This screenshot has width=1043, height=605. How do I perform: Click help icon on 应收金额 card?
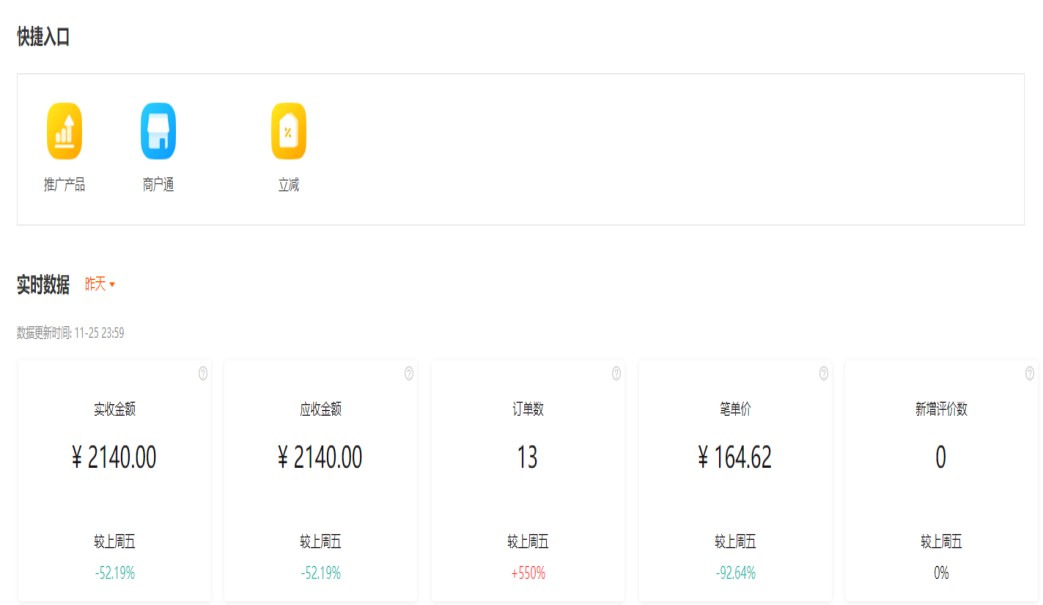[x=409, y=374]
